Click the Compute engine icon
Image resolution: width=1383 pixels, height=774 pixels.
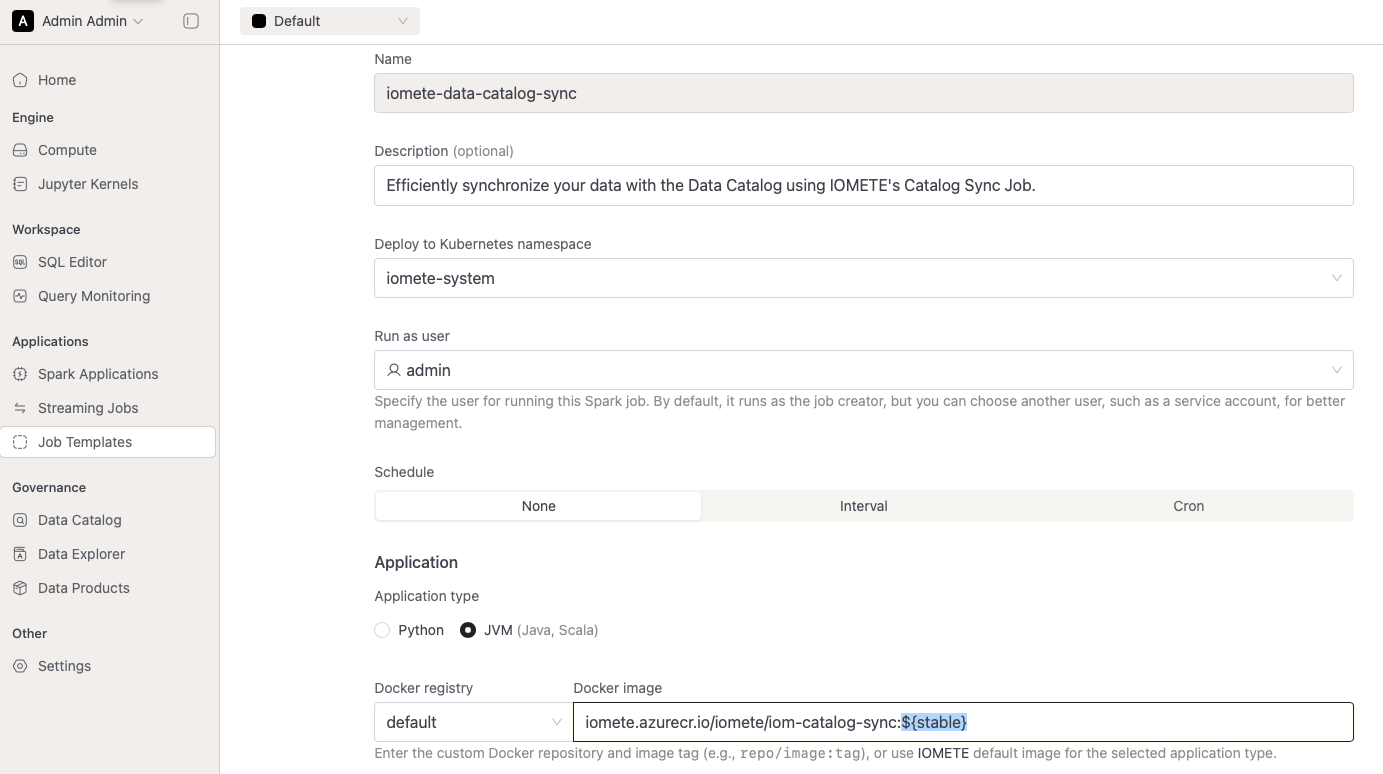tap(20, 150)
